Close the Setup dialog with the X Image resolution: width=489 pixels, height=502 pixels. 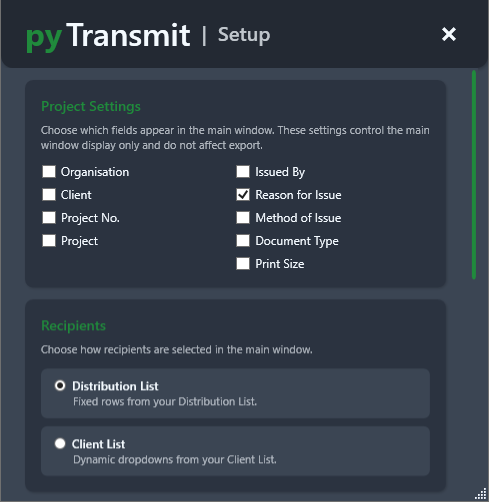pyautogui.click(x=449, y=34)
